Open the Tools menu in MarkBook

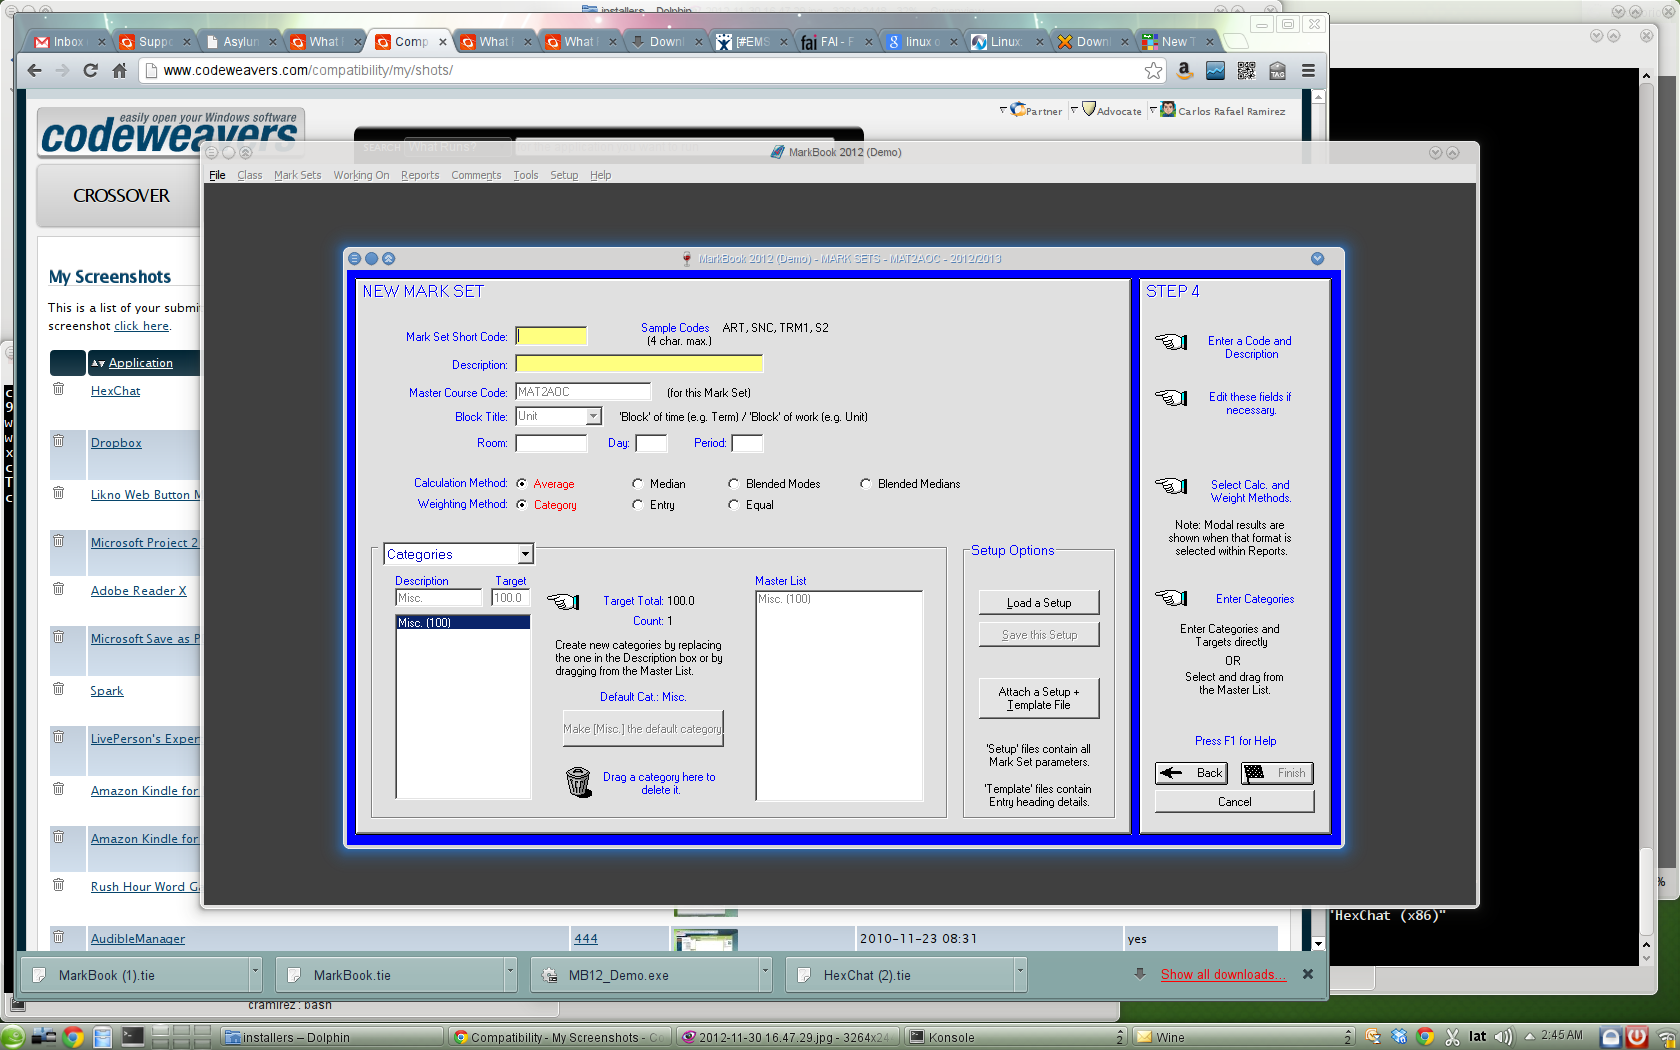[x=526, y=175]
